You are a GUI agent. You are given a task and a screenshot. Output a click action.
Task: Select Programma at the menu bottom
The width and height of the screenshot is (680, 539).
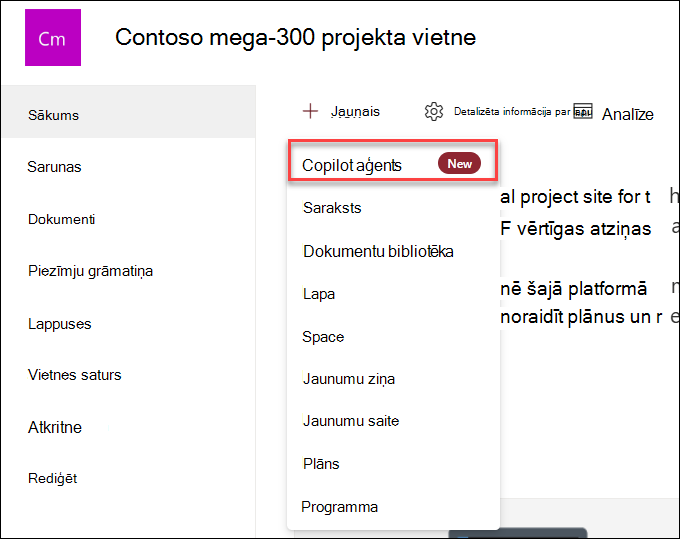click(340, 506)
